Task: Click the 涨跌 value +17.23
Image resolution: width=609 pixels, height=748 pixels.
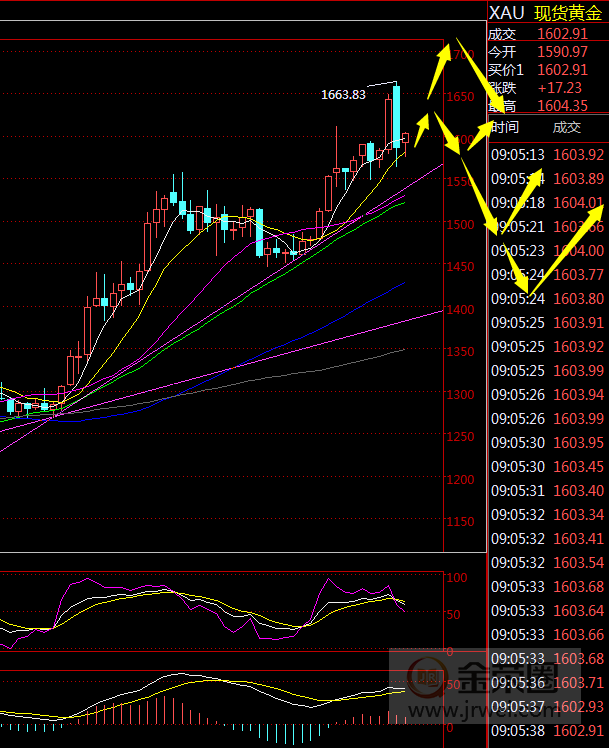Action: (x=559, y=87)
